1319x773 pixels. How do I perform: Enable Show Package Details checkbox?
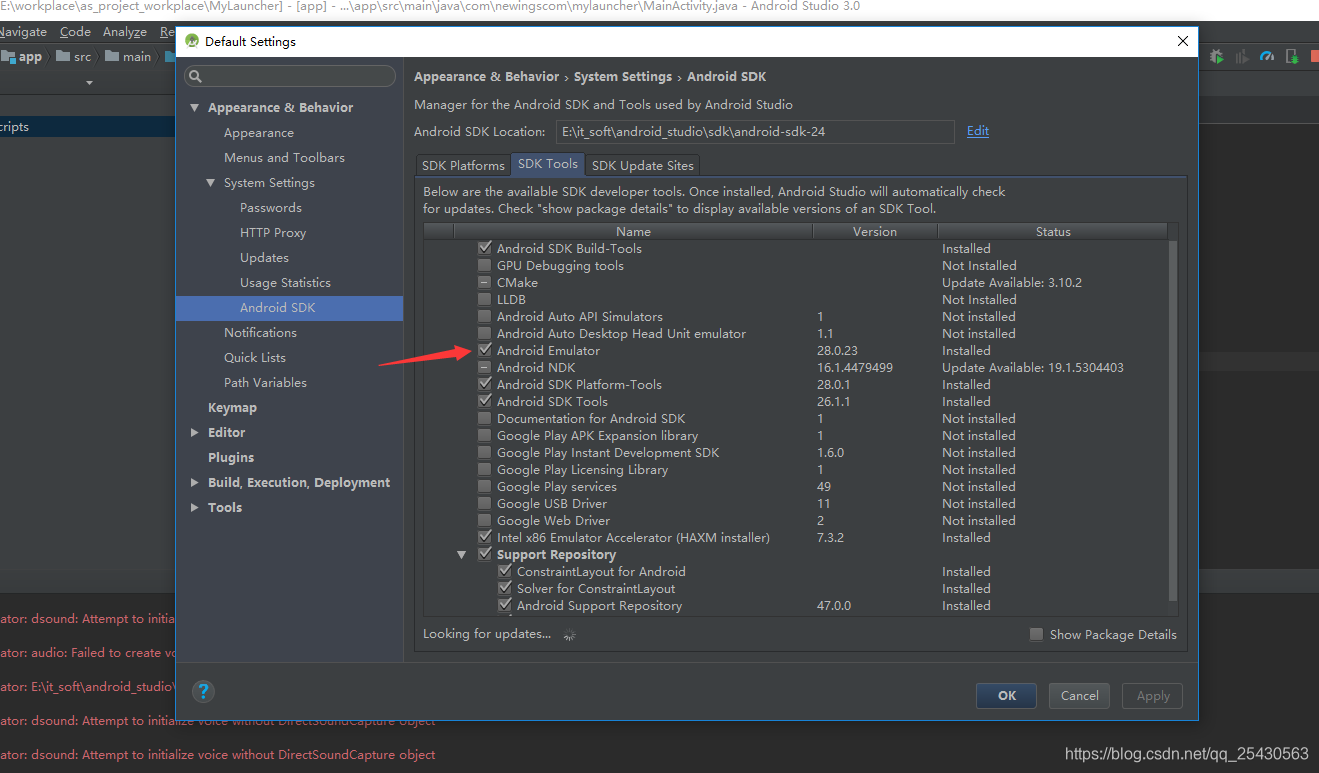pos(1037,634)
